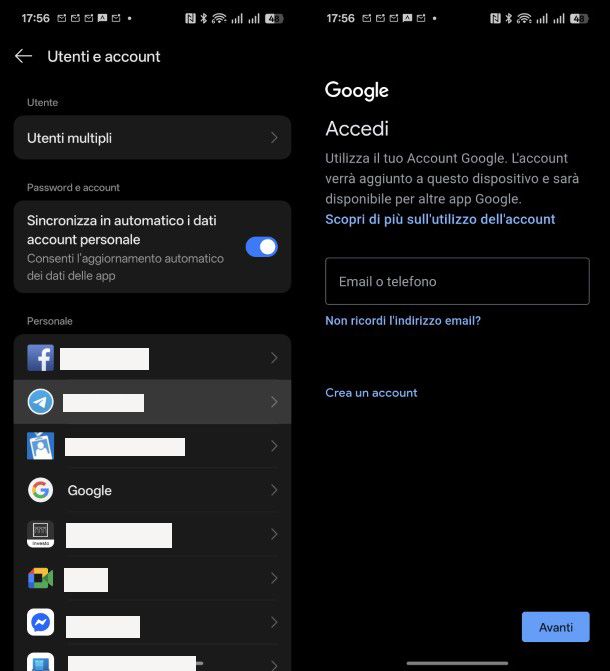This screenshot has height=671, width=610.
Task: Open the Facebook account entry icon
Action: pyautogui.click(x=41, y=358)
